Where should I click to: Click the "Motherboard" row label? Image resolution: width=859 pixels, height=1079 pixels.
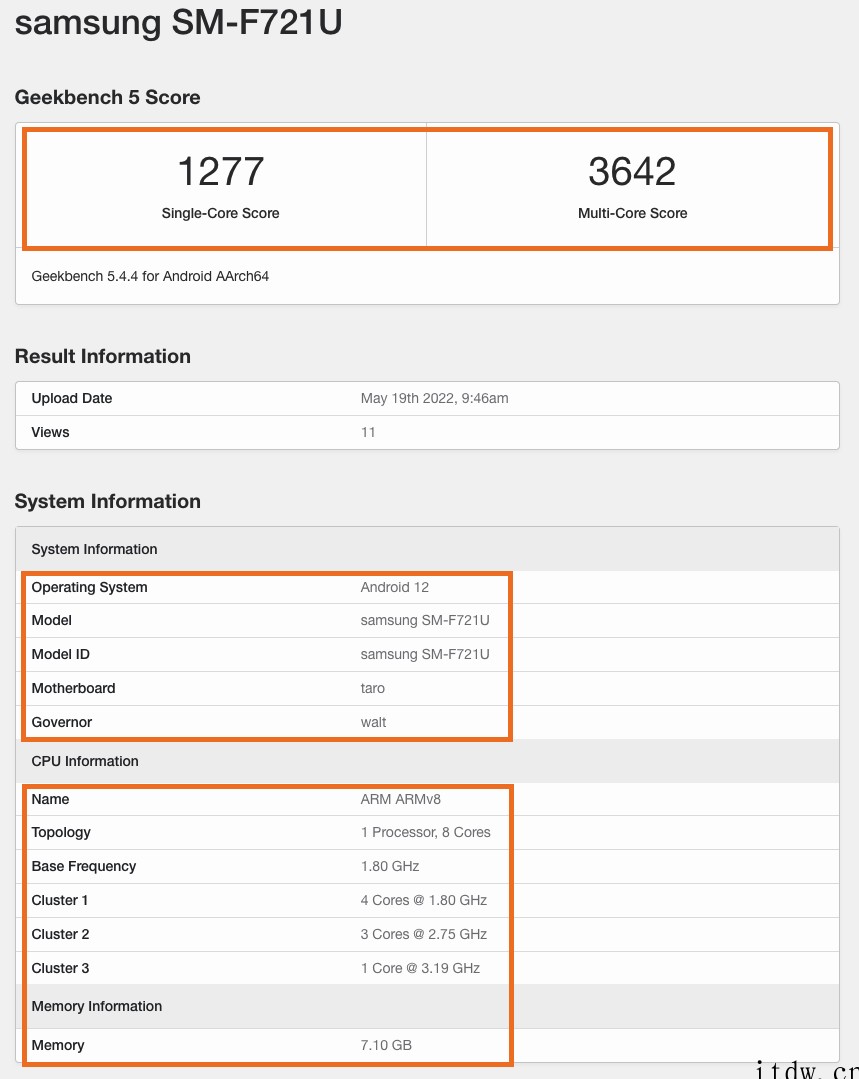[73, 688]
